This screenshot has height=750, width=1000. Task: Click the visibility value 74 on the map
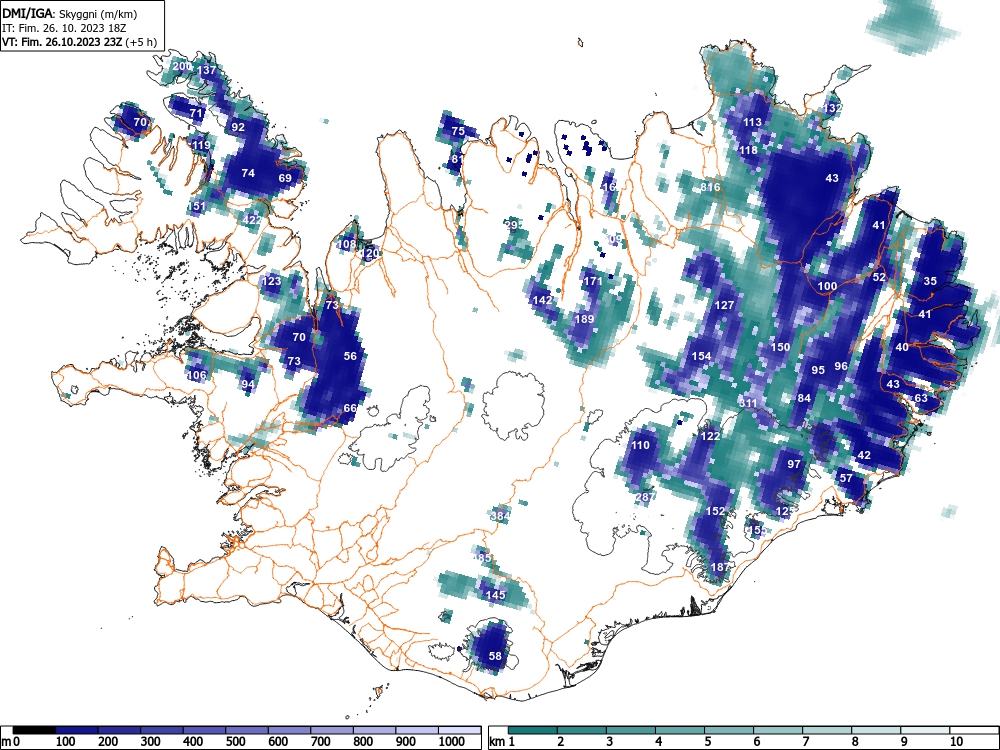tap(248, 173)
